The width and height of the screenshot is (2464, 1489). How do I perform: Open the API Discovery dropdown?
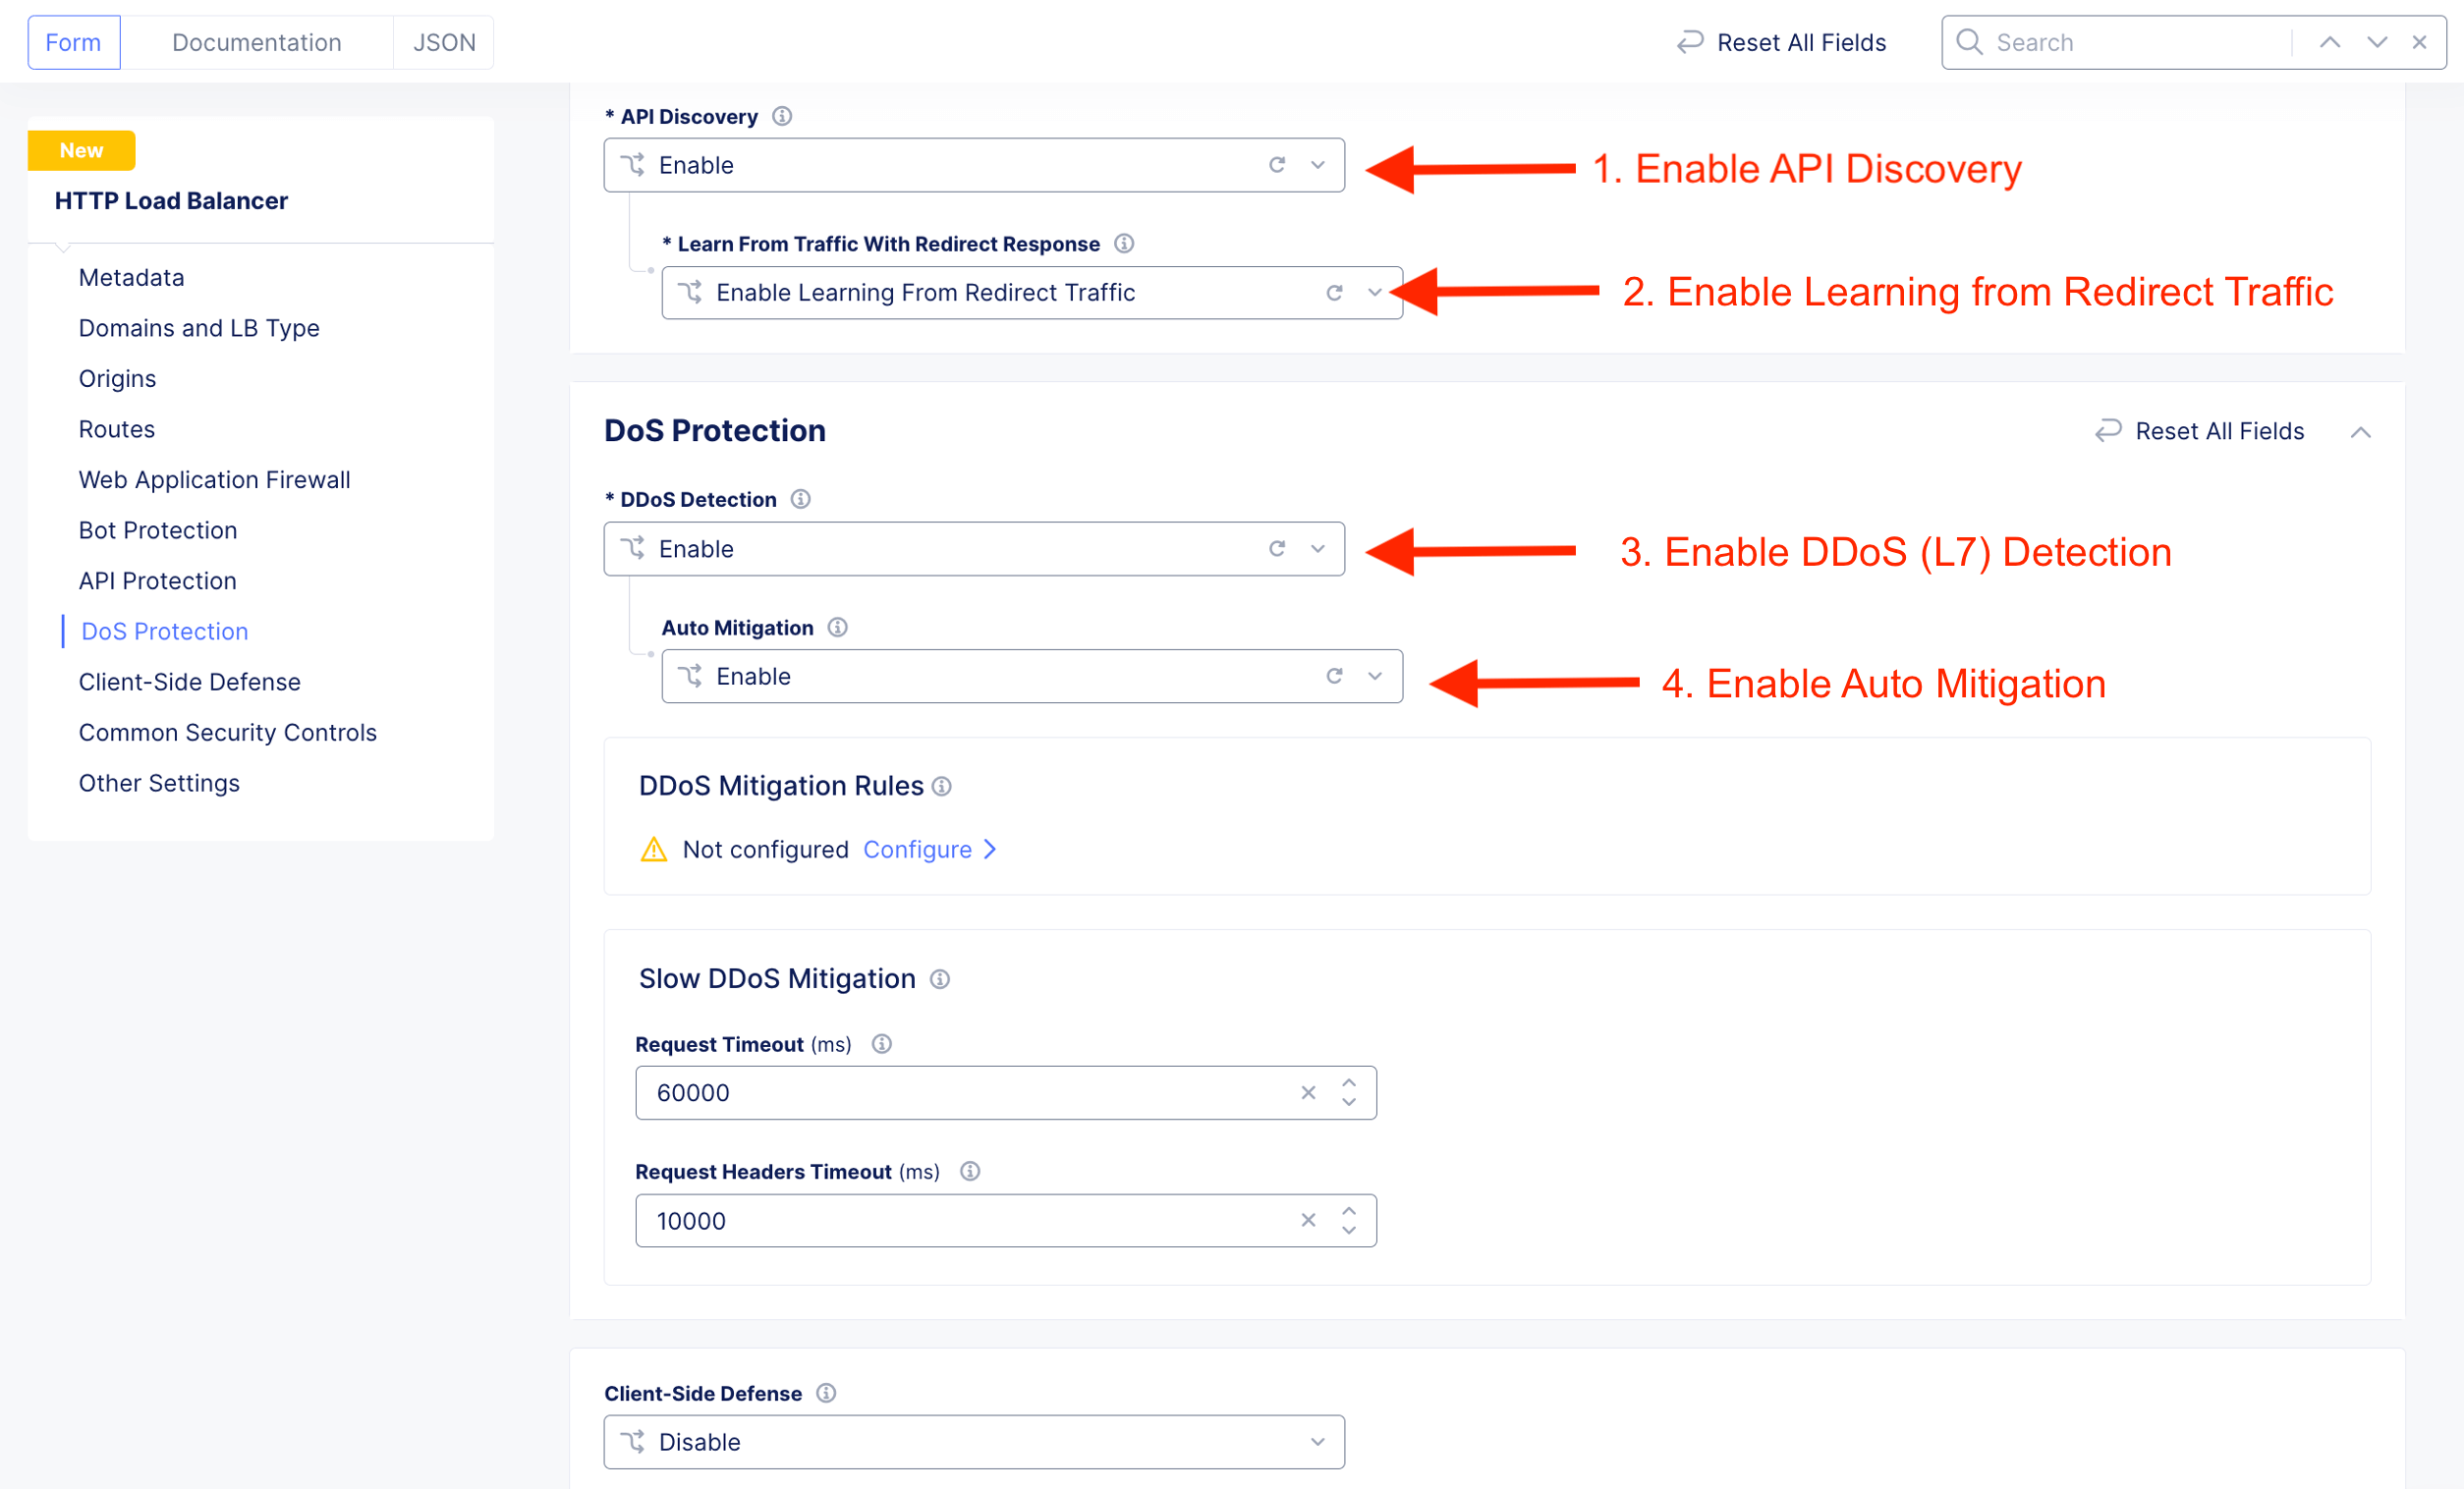pyautogui.click(x=1318, y=165)
